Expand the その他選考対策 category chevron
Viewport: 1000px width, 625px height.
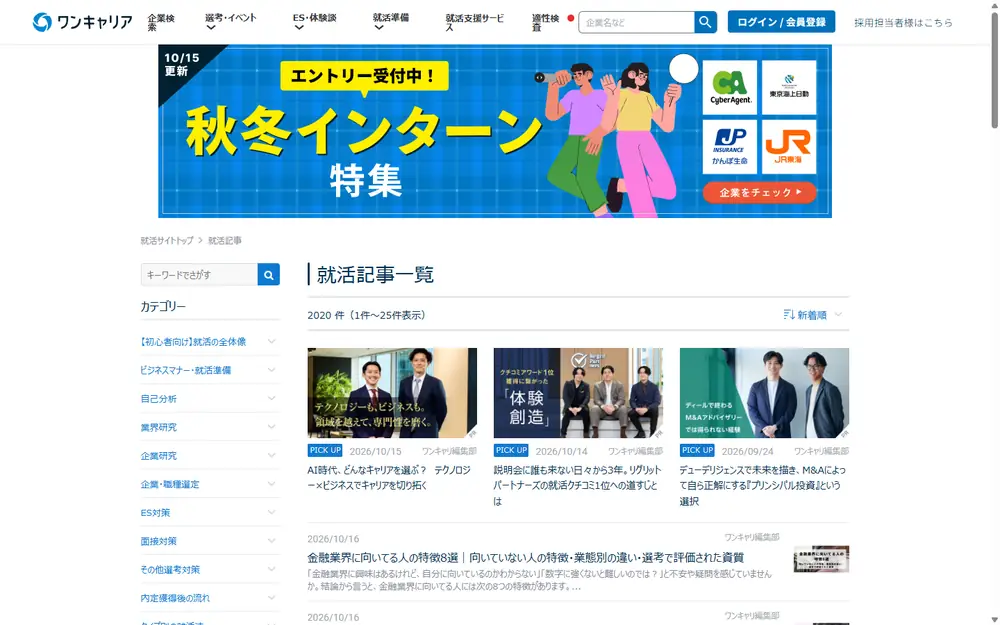[x=272, y=569]
